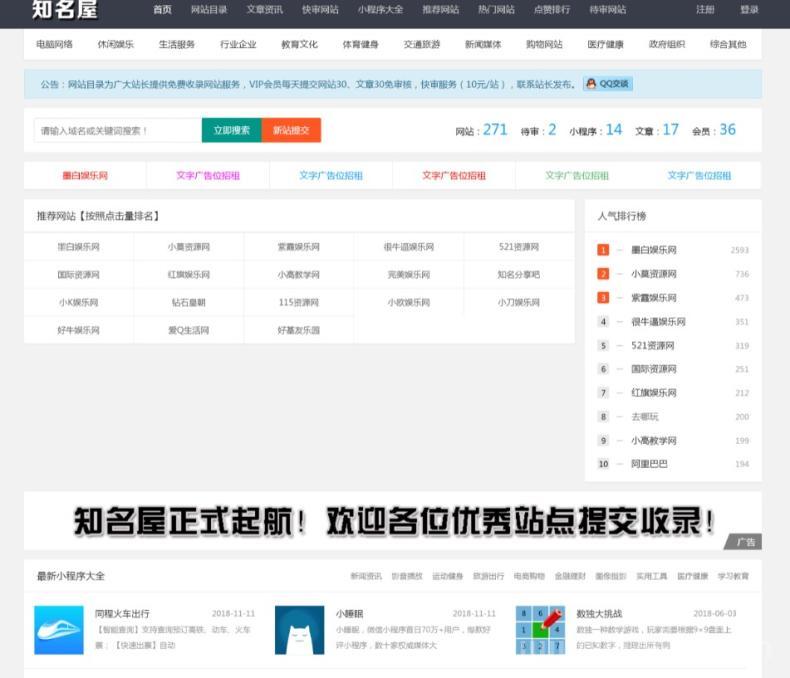Open 阿里巴巴 in popularity ranking

pos(649,464)
